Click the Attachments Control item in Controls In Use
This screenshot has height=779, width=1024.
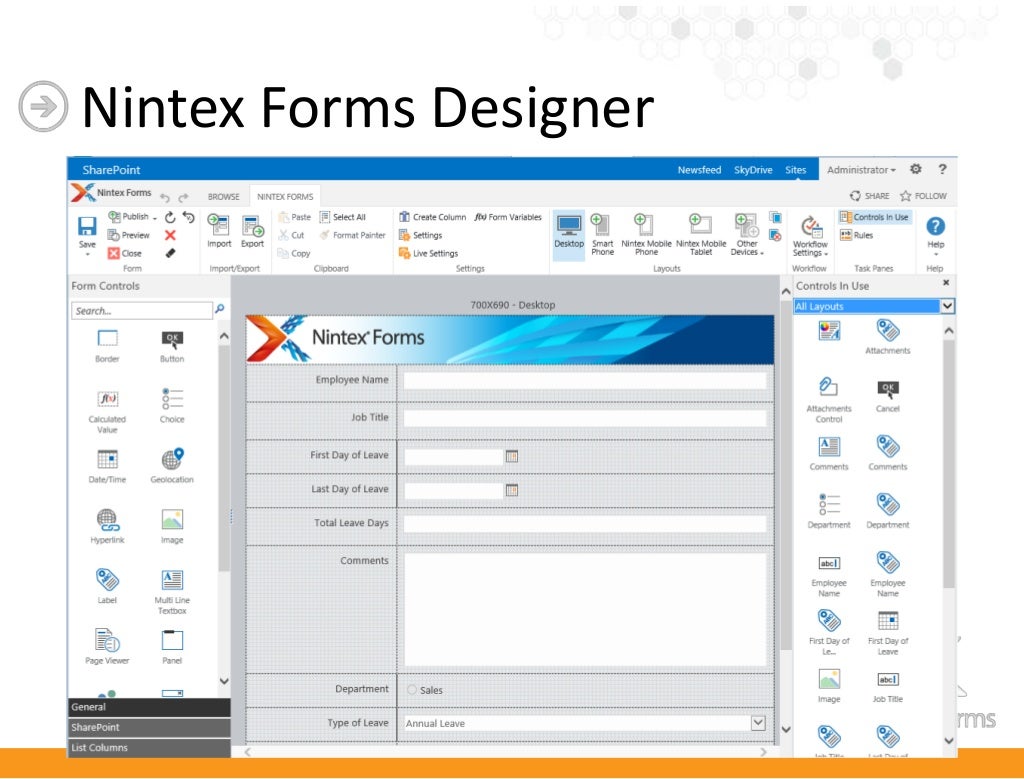pyautogui.click(x=829, y=400)
